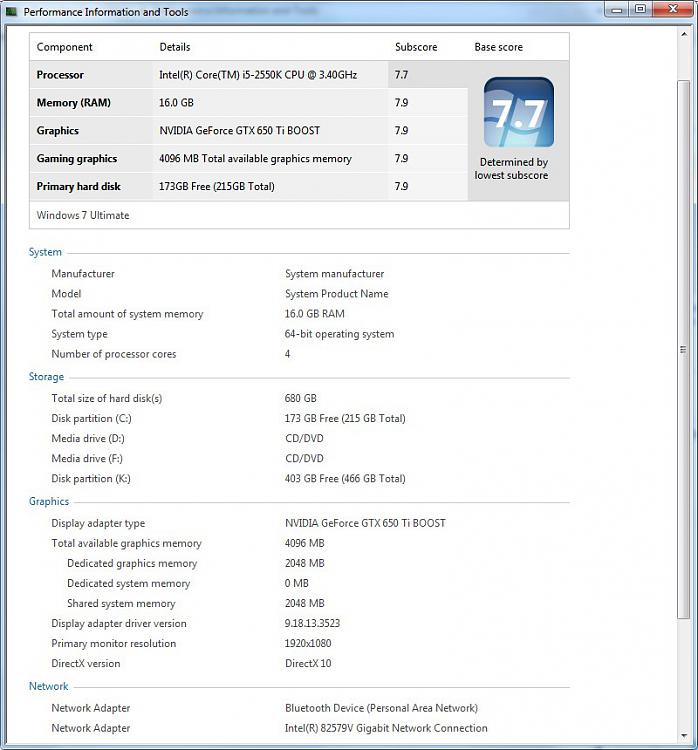Screen dimensions: 698x750
Task: Click the Dedicated system memory label
Action: point(128,583)
